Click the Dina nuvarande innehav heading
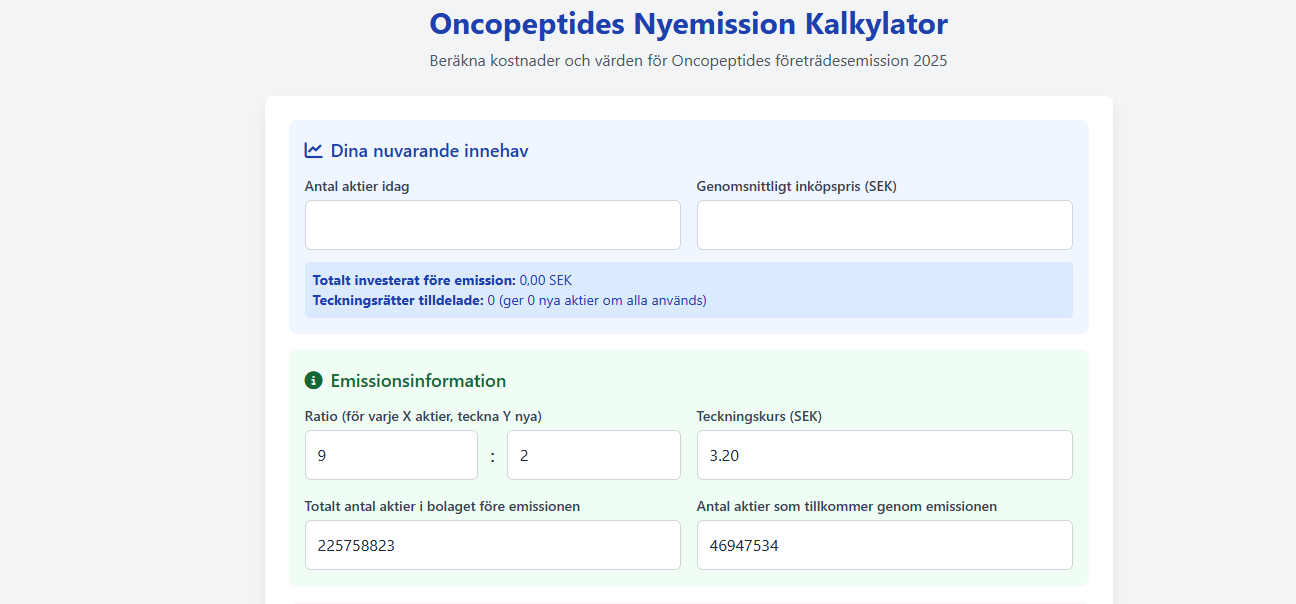The height and width of the screenshot is (604, 1296). coord(429,151)
